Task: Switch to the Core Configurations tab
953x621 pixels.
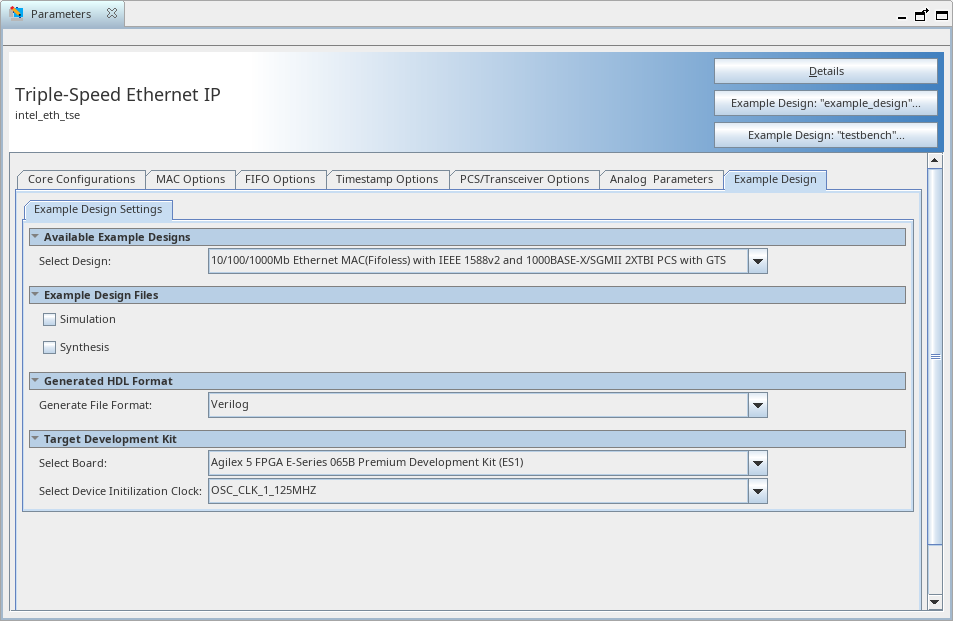Action: pyautogui.click(x=81, y=179)
